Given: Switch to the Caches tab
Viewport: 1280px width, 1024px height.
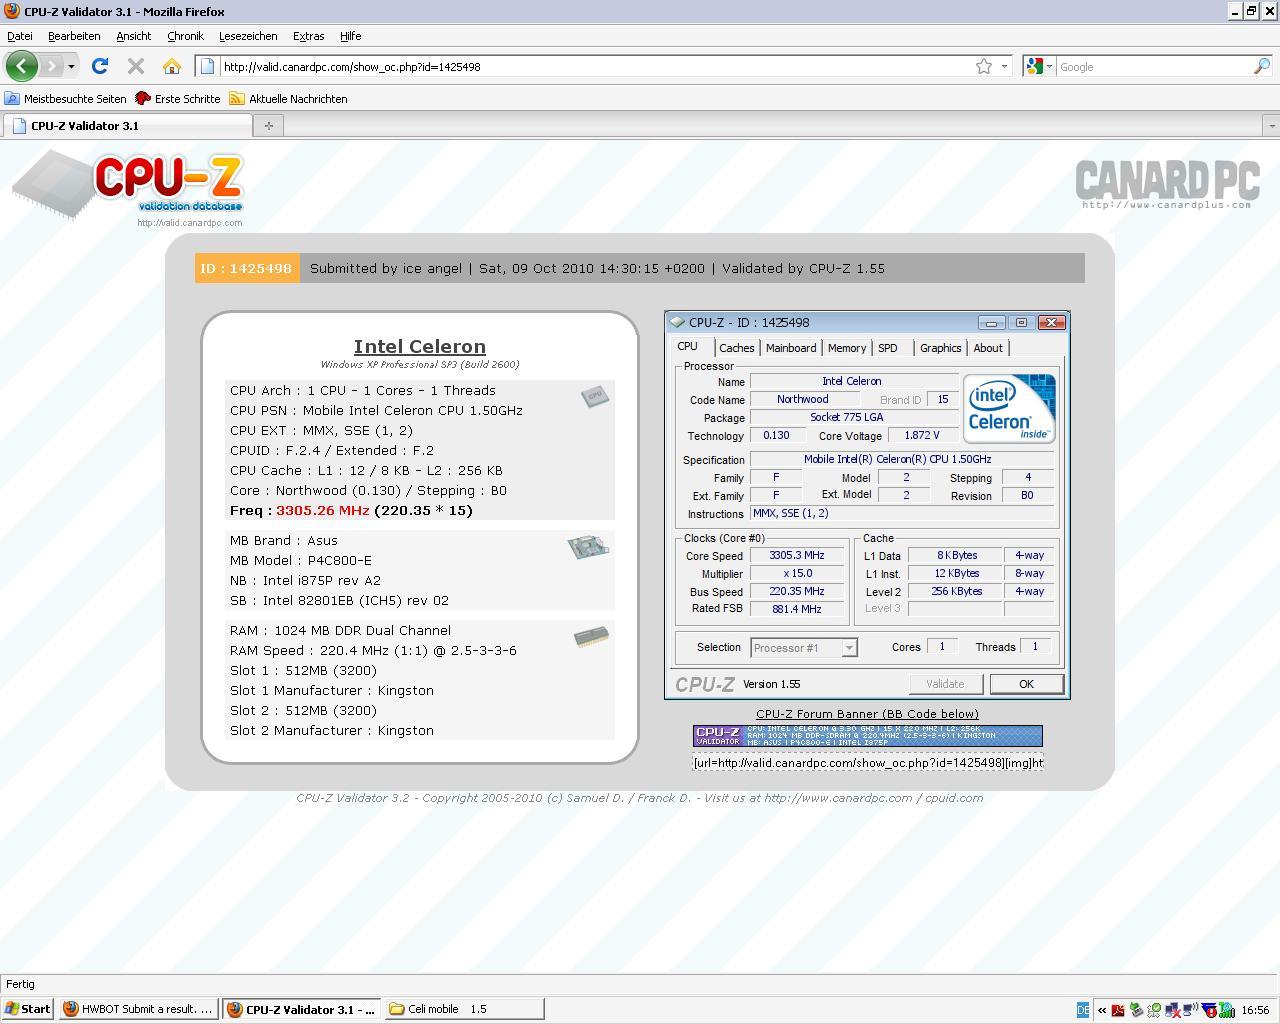Looking at the screenshot, I should [x=737, y=348].
